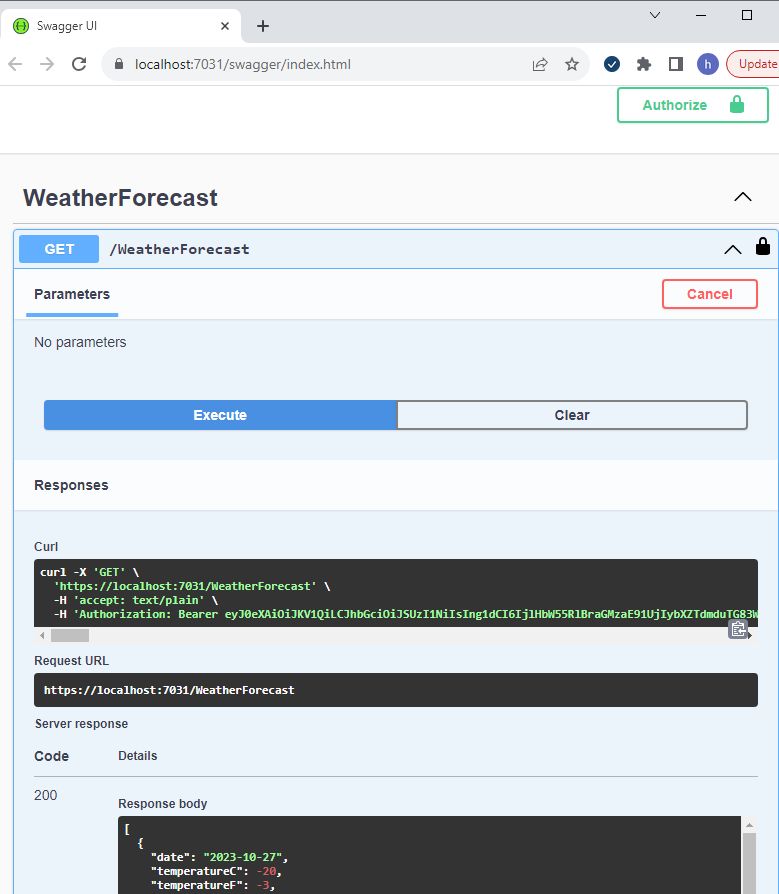Viewport: 779px width, 894px height.
Task: Share this page via share icon
Action: click(x=539, y=64)
